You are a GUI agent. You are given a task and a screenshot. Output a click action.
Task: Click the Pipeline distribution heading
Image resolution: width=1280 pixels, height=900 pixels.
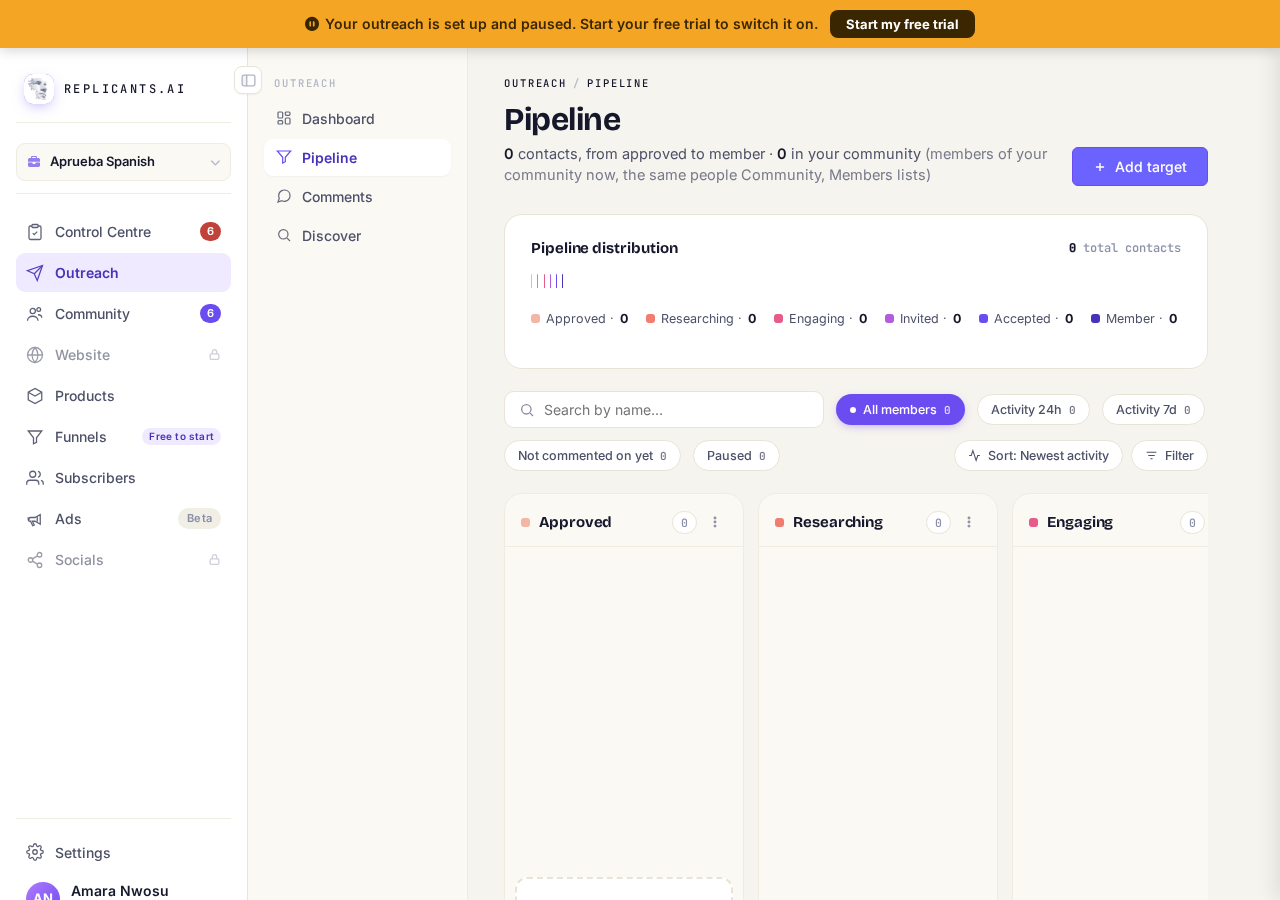point(604,248)
